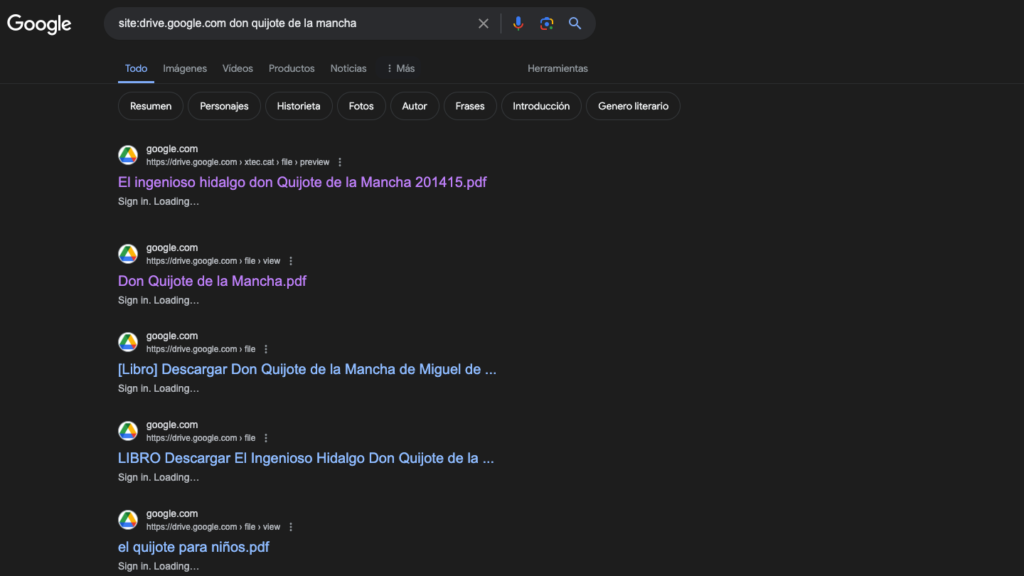The image size is (1024, 576).
Task: Select the Todo tab
Action: point(136,69)
